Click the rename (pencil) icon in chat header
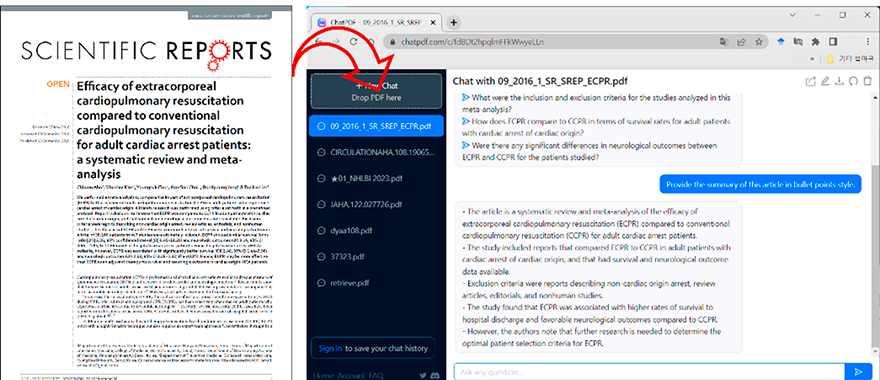 [x=824, y=81]
